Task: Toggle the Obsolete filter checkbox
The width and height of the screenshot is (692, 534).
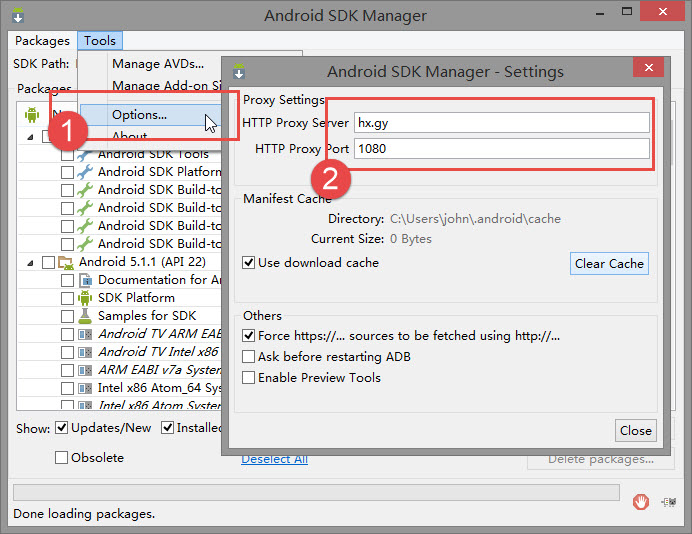Action: pyautogui.click(x=62, y=457)
